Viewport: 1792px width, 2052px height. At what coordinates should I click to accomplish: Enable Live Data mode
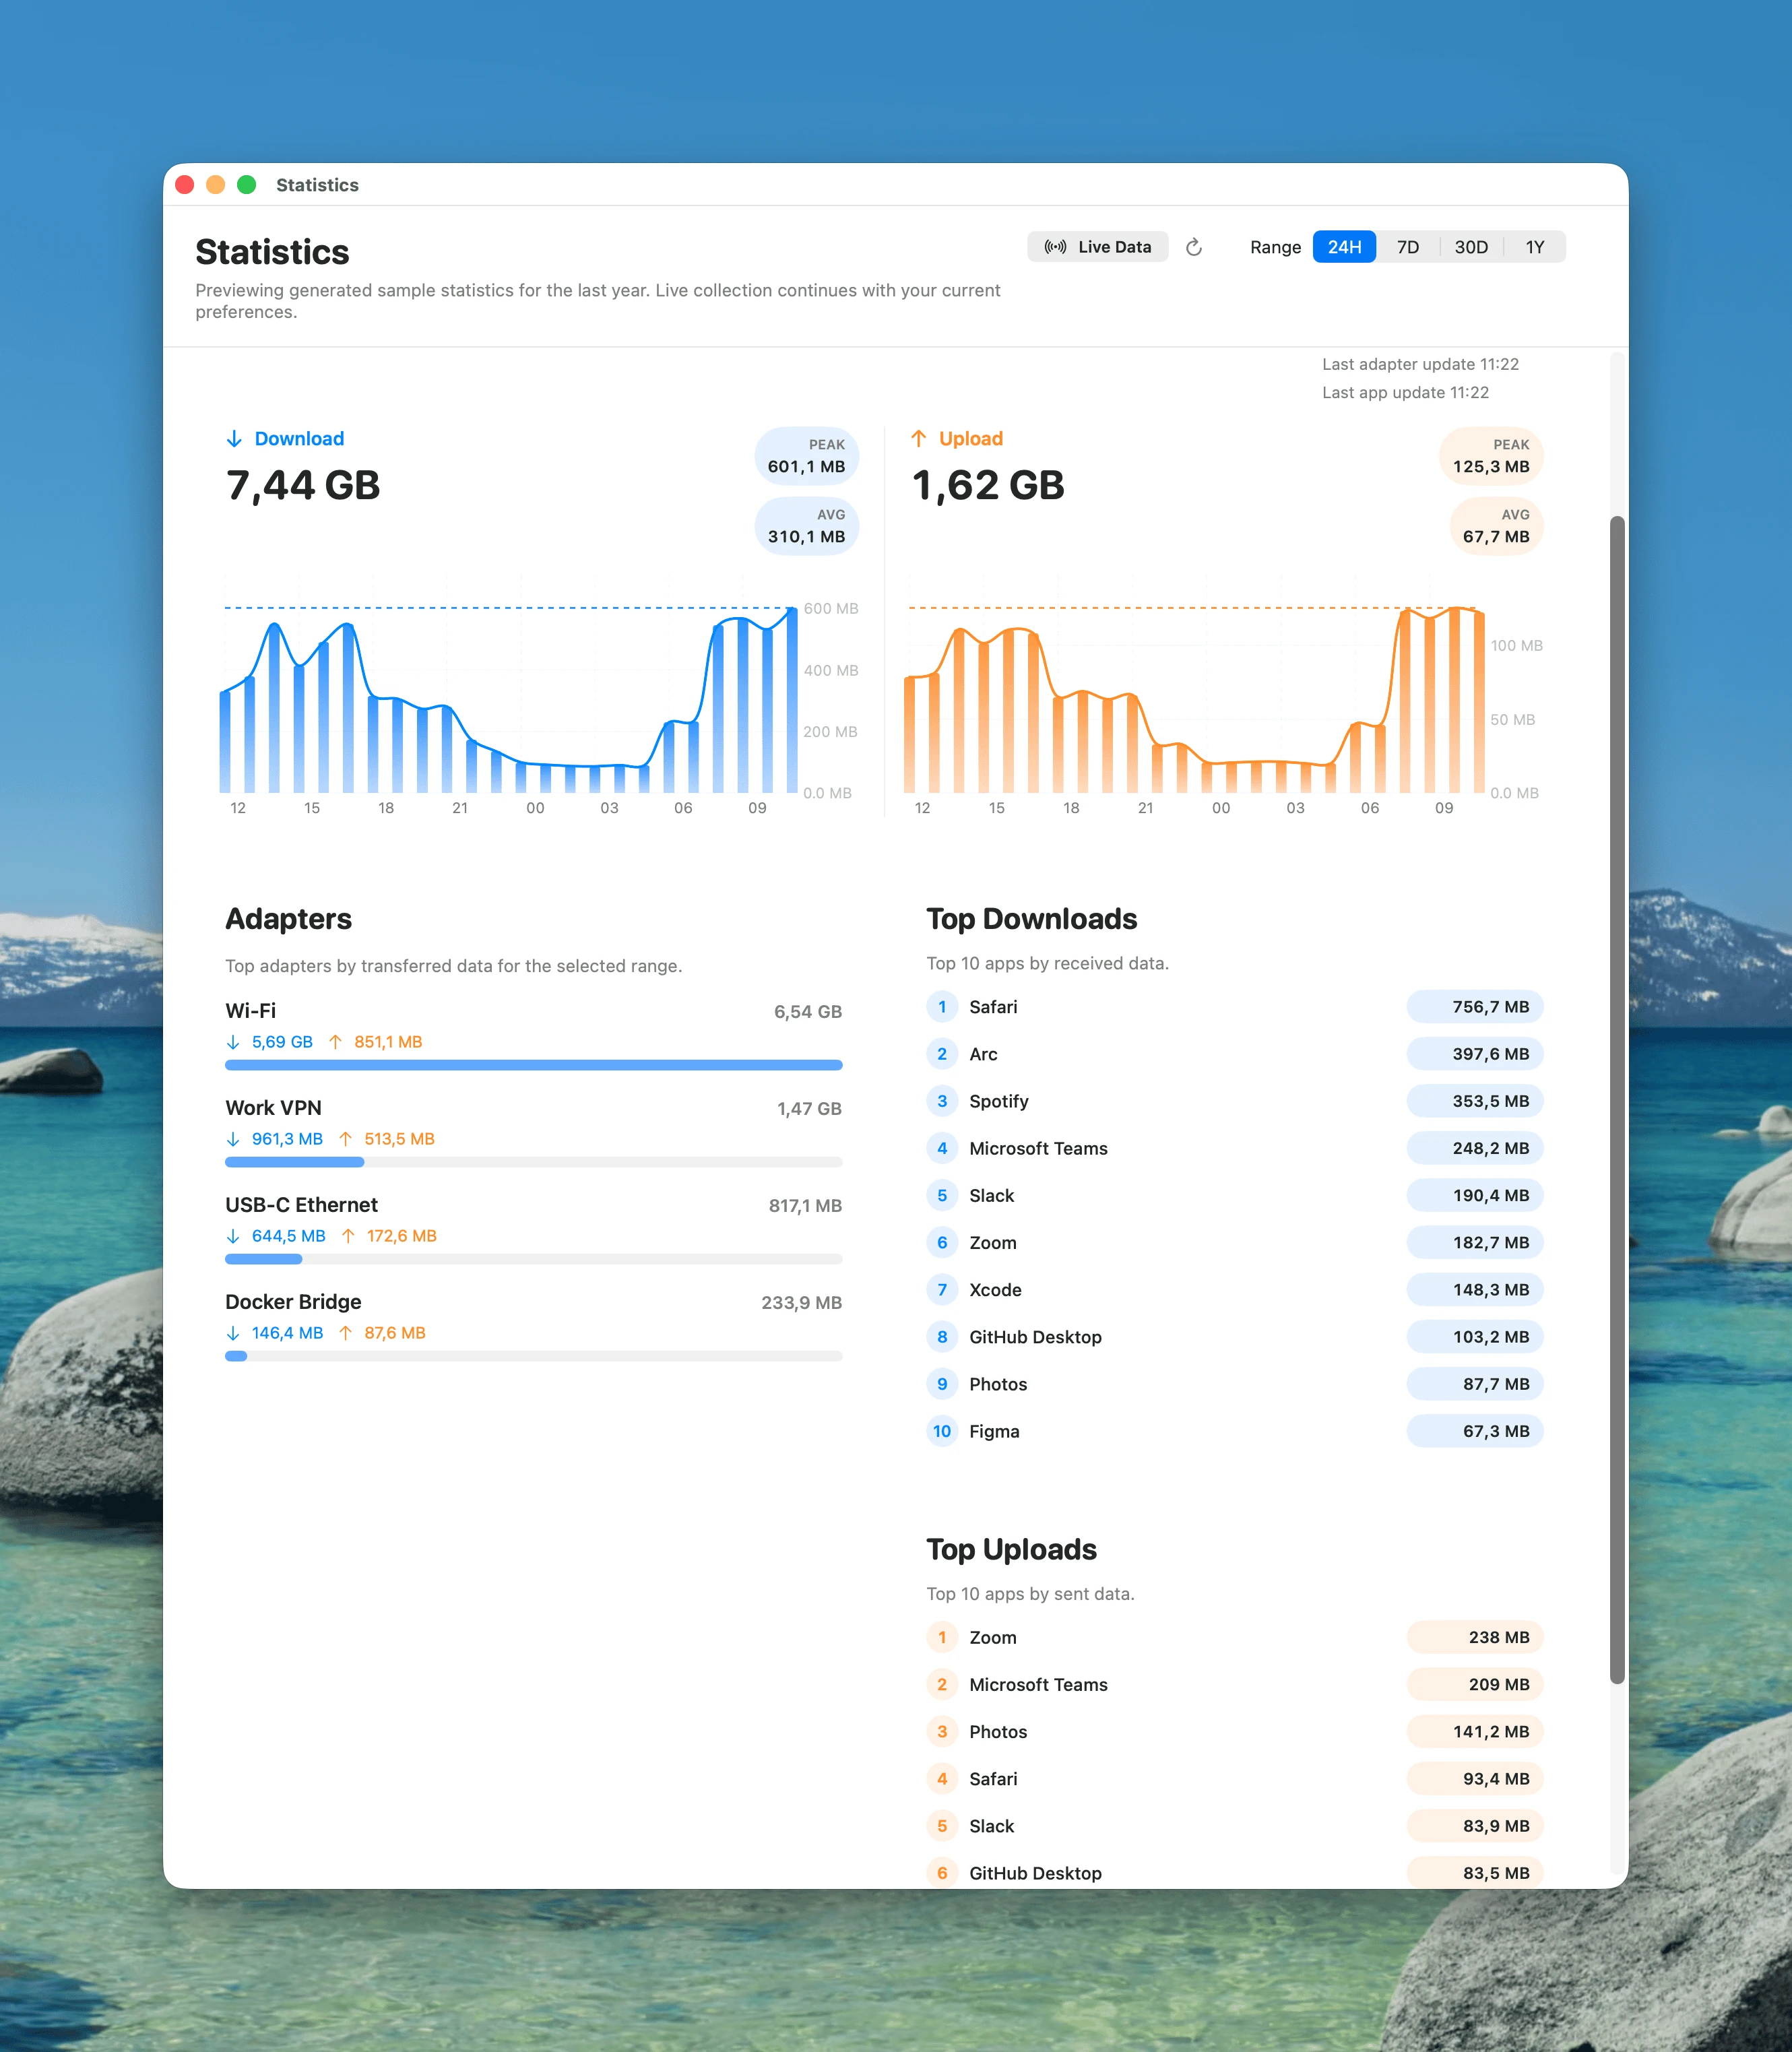(1098, 247)
